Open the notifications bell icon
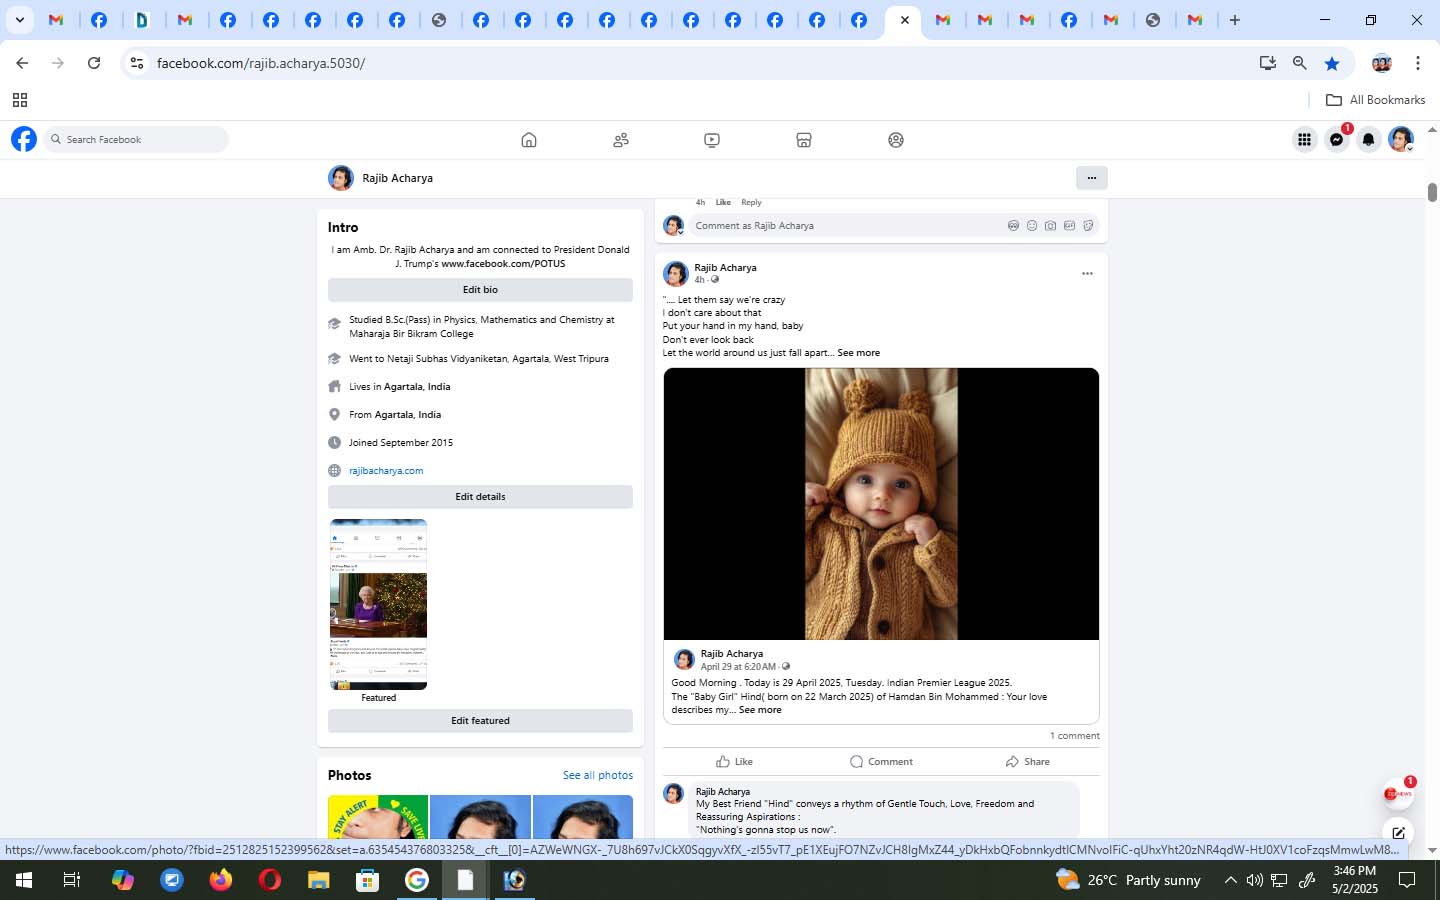The image size is (1440, 900). 1369,140
